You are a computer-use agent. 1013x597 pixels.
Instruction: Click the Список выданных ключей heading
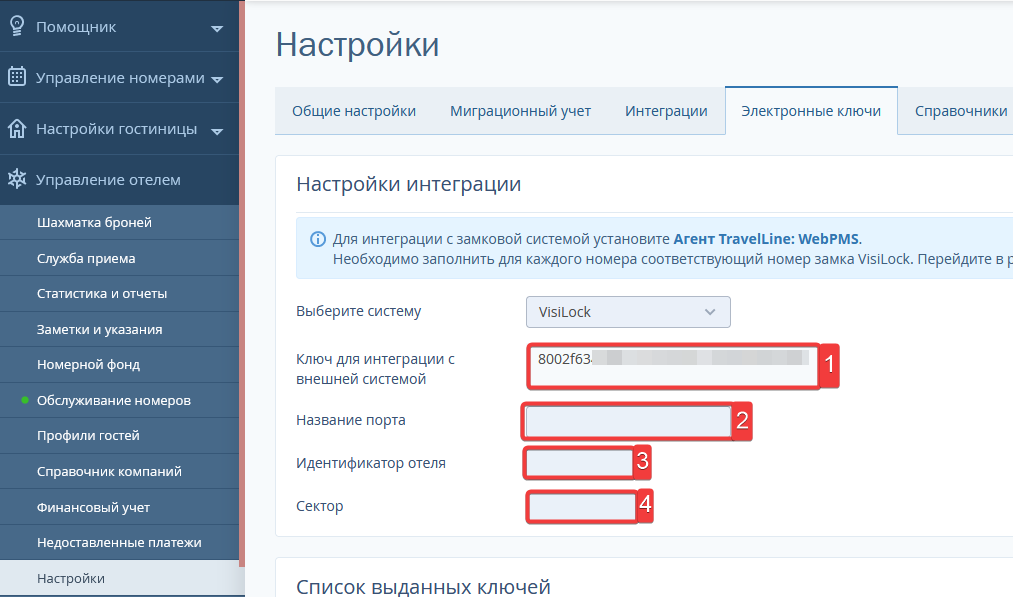click(x=423, y=587)
